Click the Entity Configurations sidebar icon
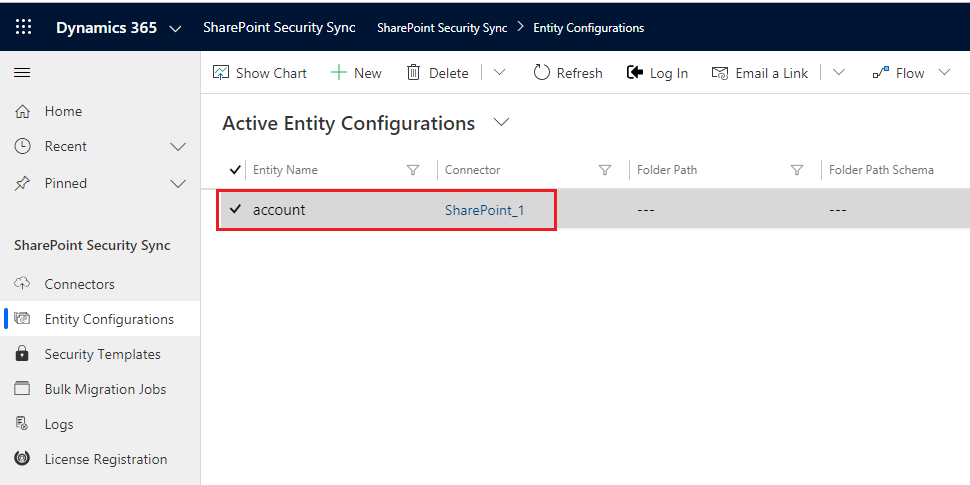This screenshot has width=970, height=485. tap(22, 319)
